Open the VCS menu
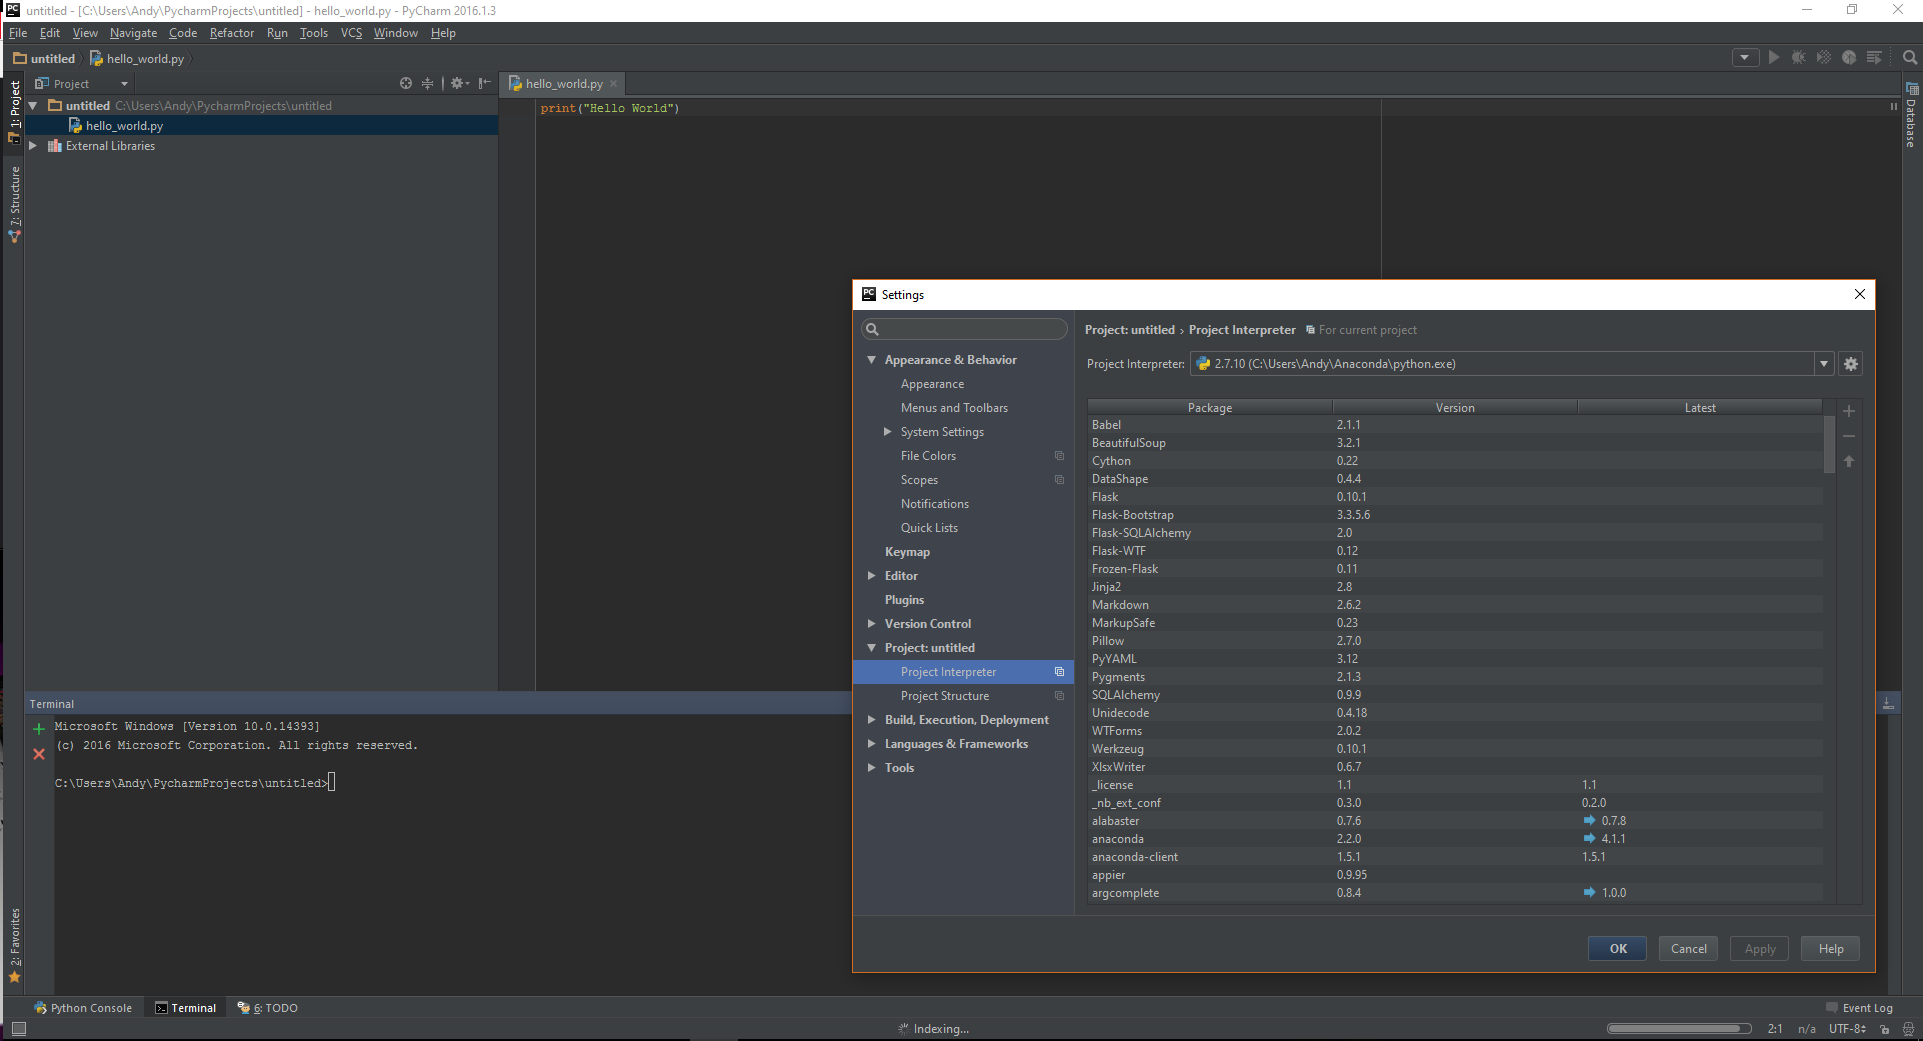The height and width of the screenshot is (1041, 1923). (351, 33)
